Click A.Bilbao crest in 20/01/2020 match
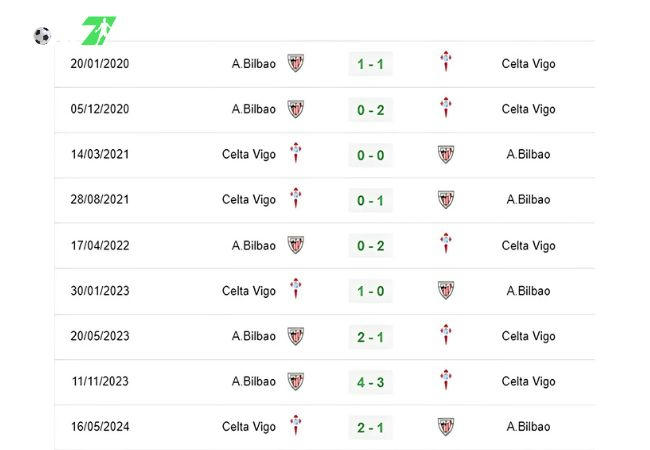Image resolution: width=650 pixels, height=450 pixels. (x=296, y=63)
